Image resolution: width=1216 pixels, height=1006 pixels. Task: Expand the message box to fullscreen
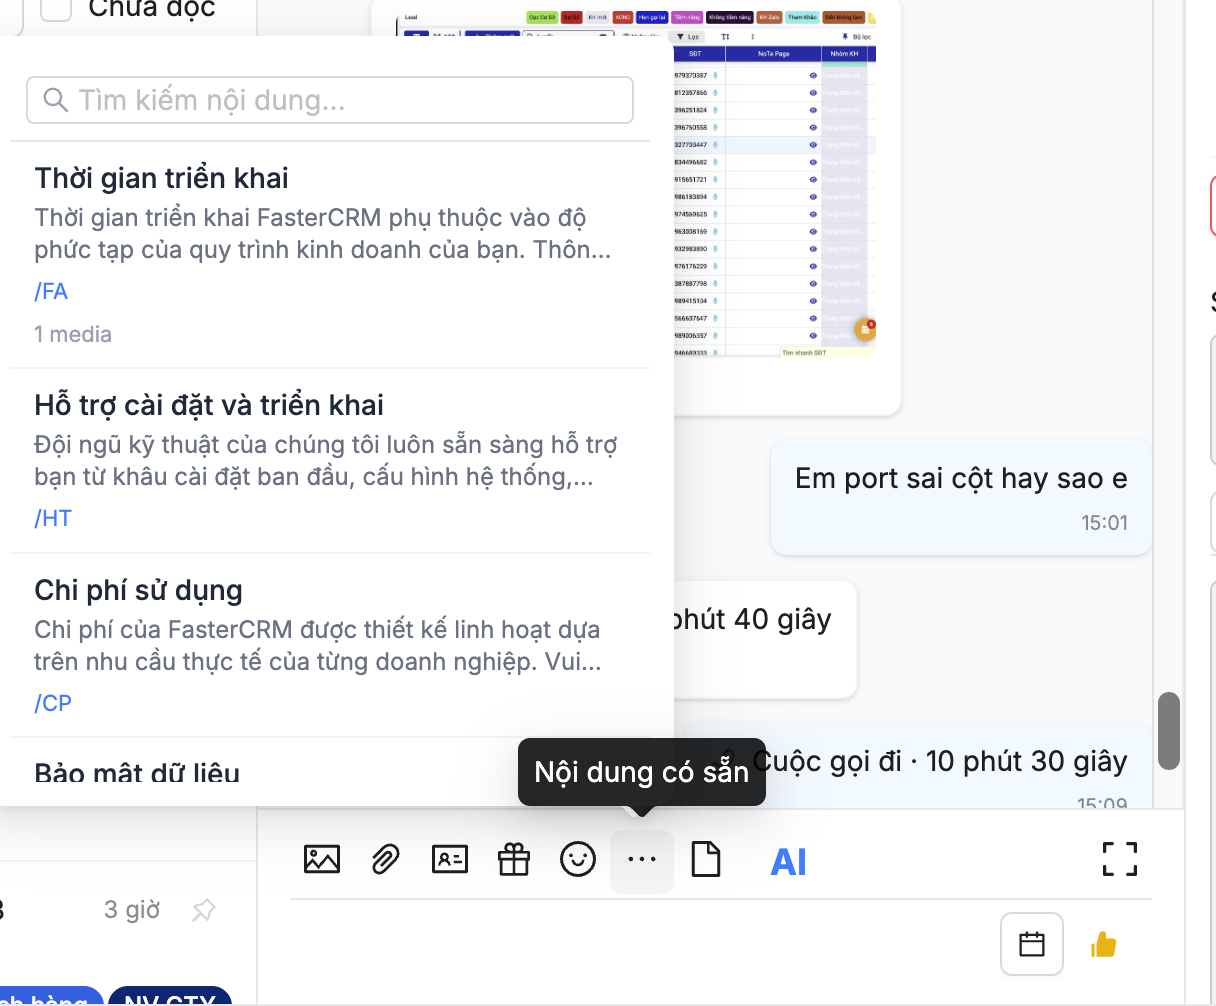click(x=1120, y=859)
